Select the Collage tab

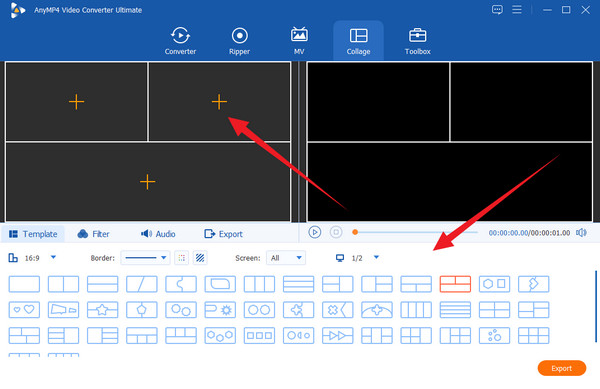click(x=358, y=41)
